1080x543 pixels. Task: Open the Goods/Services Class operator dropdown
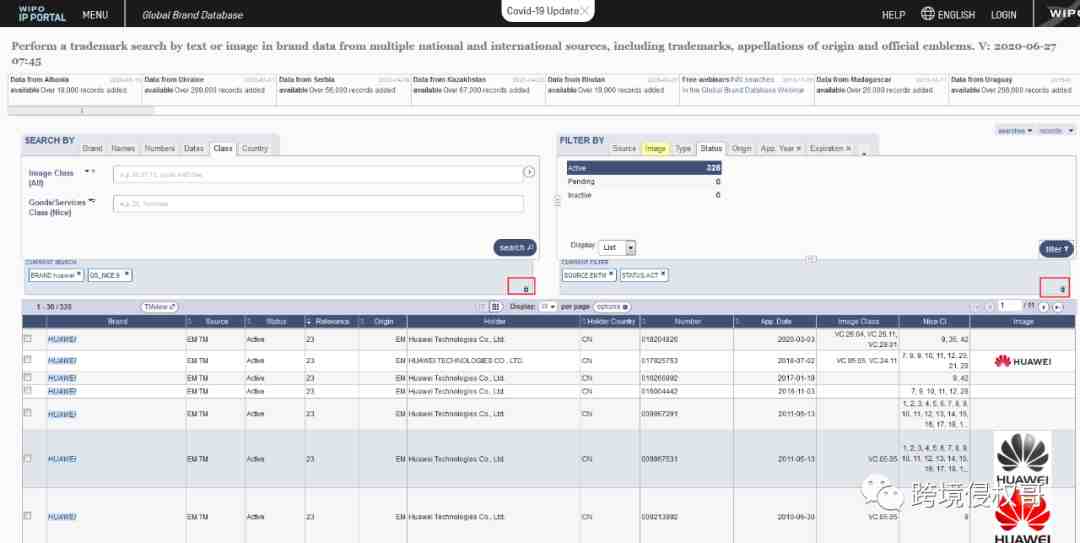[x=92, y=201]
